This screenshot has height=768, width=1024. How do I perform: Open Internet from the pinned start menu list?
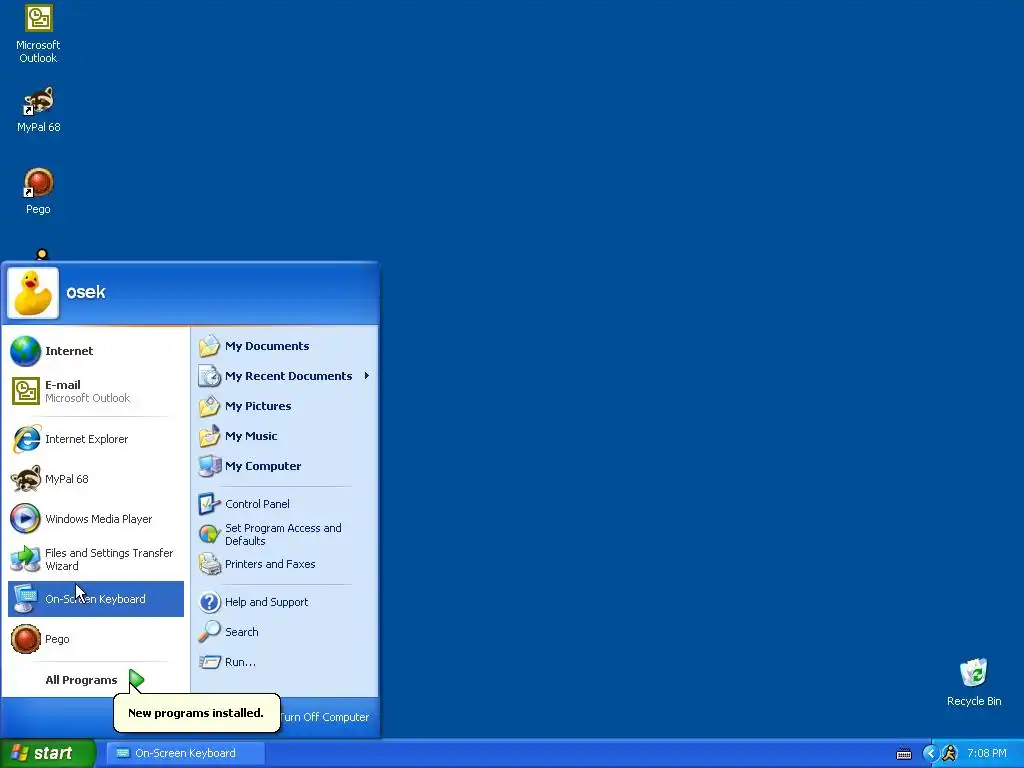point(96,351)
